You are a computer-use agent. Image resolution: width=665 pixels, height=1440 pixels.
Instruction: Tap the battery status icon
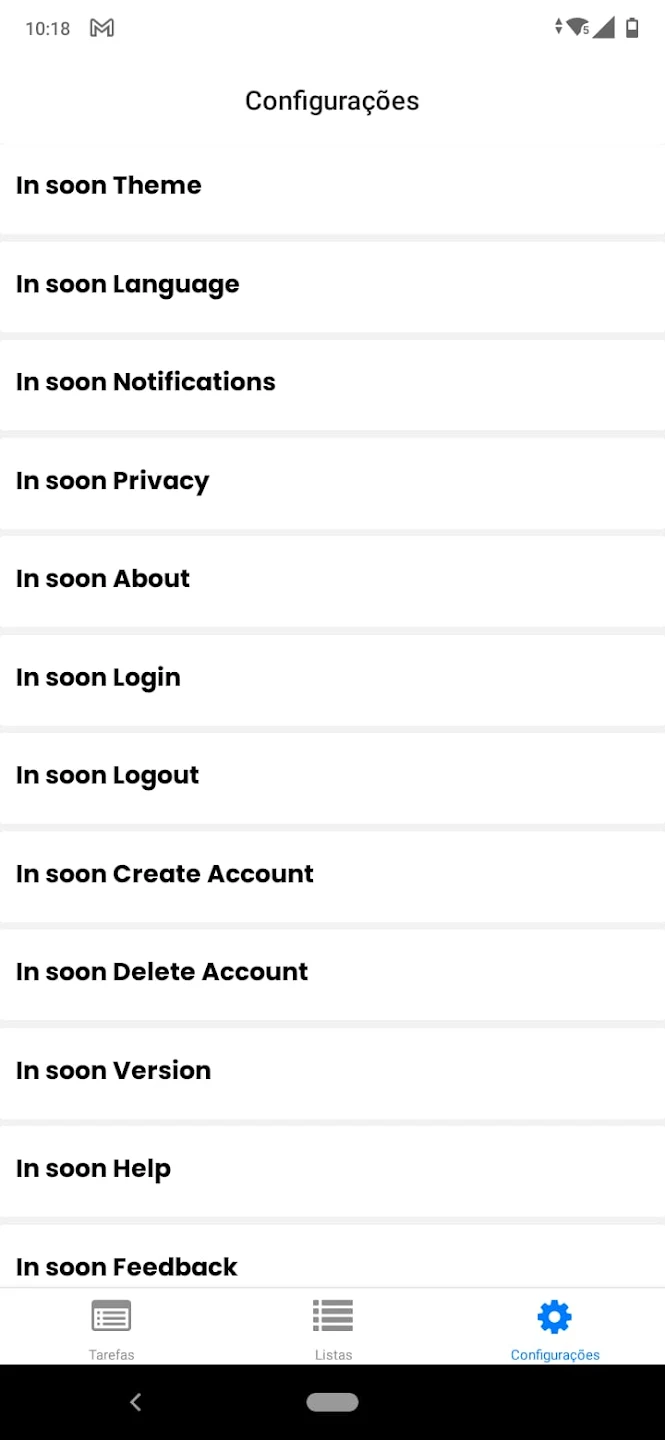pyautogui.click(x=632, y=28)
